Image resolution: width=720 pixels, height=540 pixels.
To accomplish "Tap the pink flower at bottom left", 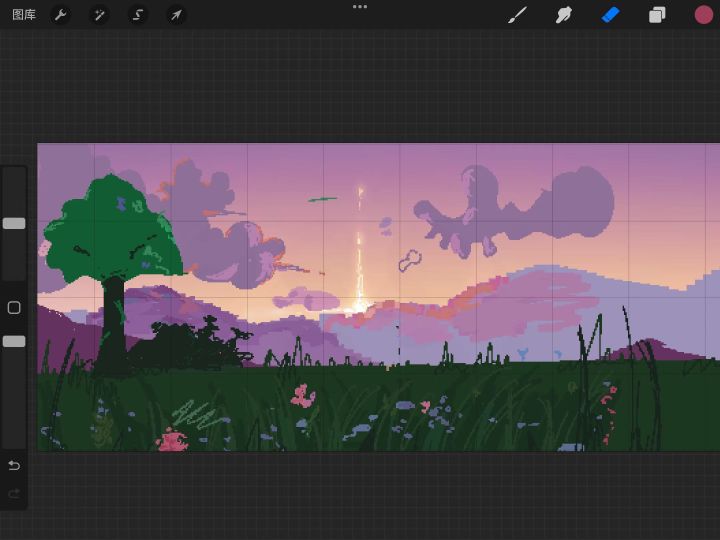I will click(x=172, y=440).
